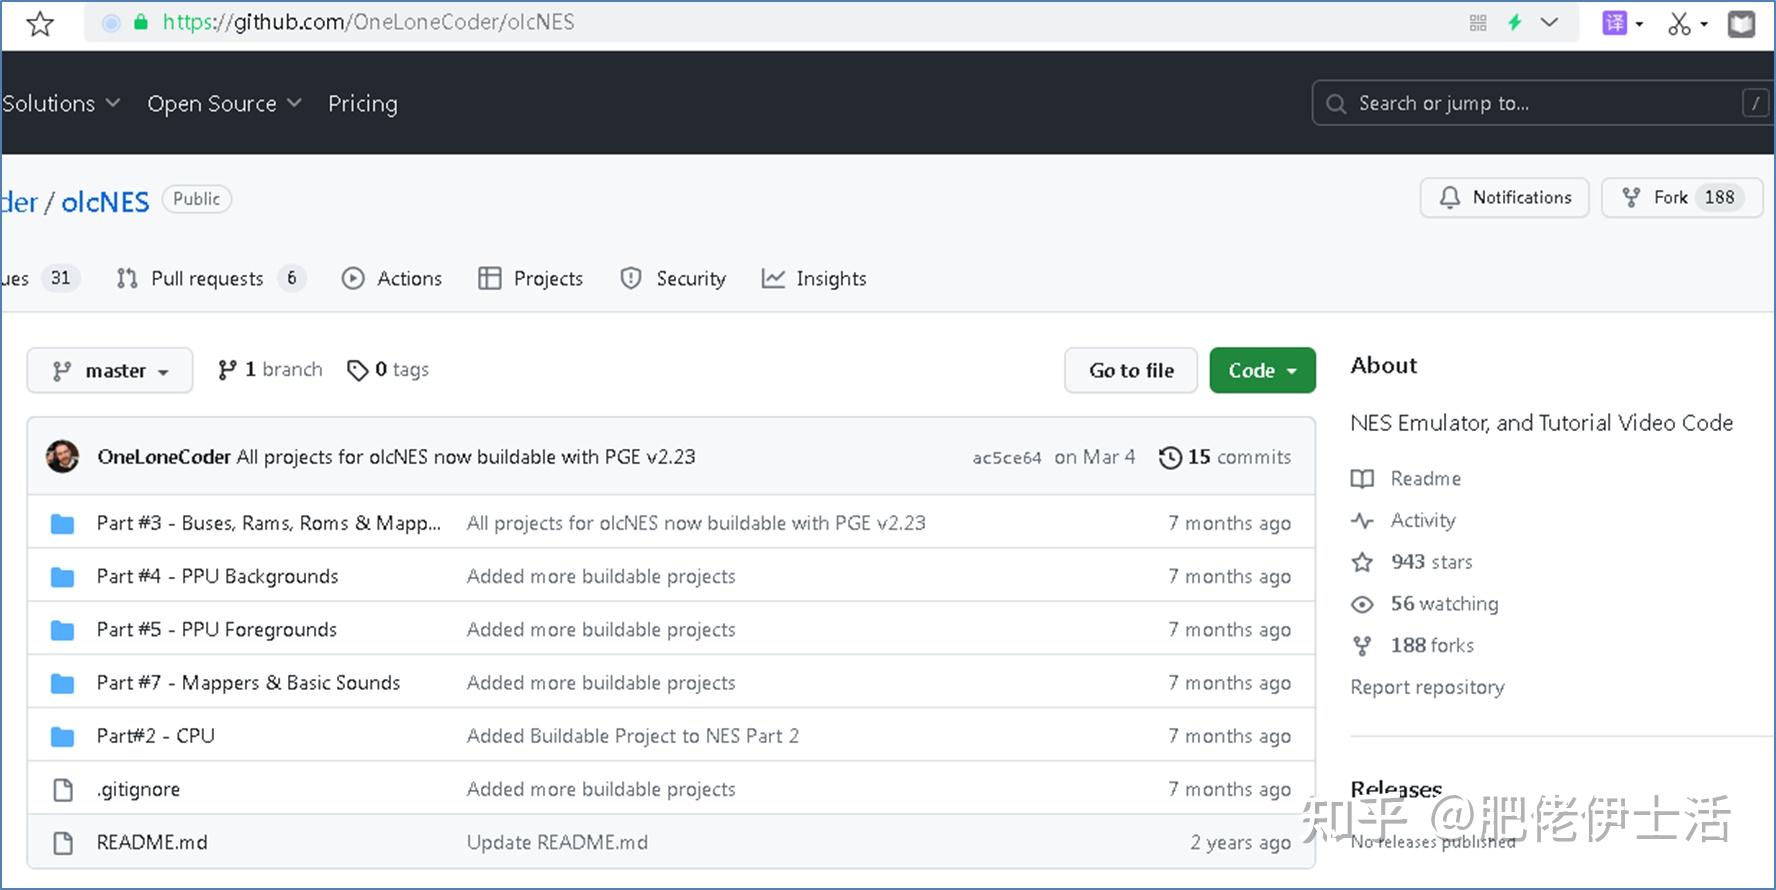Open the Part #4 - PPU Backgrounds folder
The width and height of the screenshot is (1776, 890).
coord(217,577)
